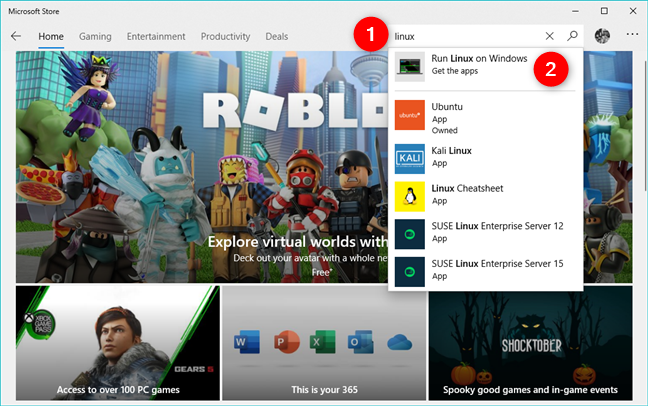Select the Kali Linux suggestion text

tap(451, 151)
